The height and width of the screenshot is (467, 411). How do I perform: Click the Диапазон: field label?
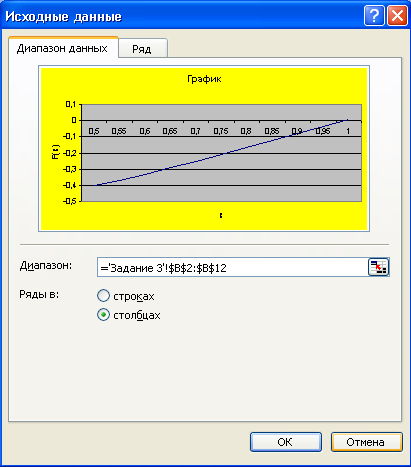(46, 266)
